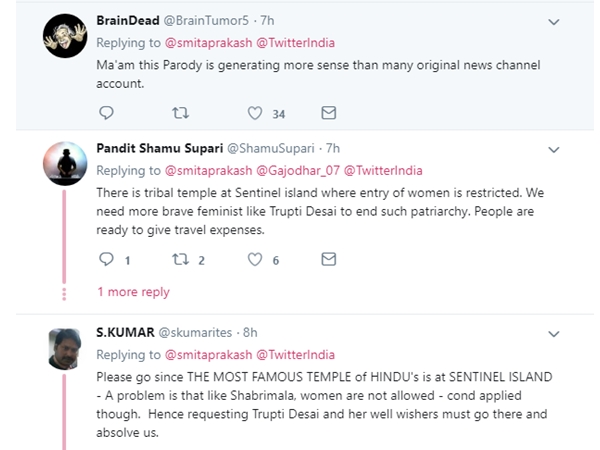
Task: Expand options menu for Pandit Shamu Supari's tweet
Action: [554, 148]
